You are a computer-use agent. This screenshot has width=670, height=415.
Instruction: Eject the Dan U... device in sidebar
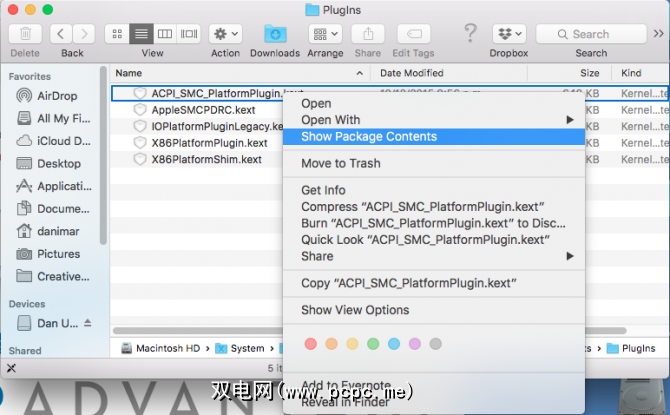88,324
